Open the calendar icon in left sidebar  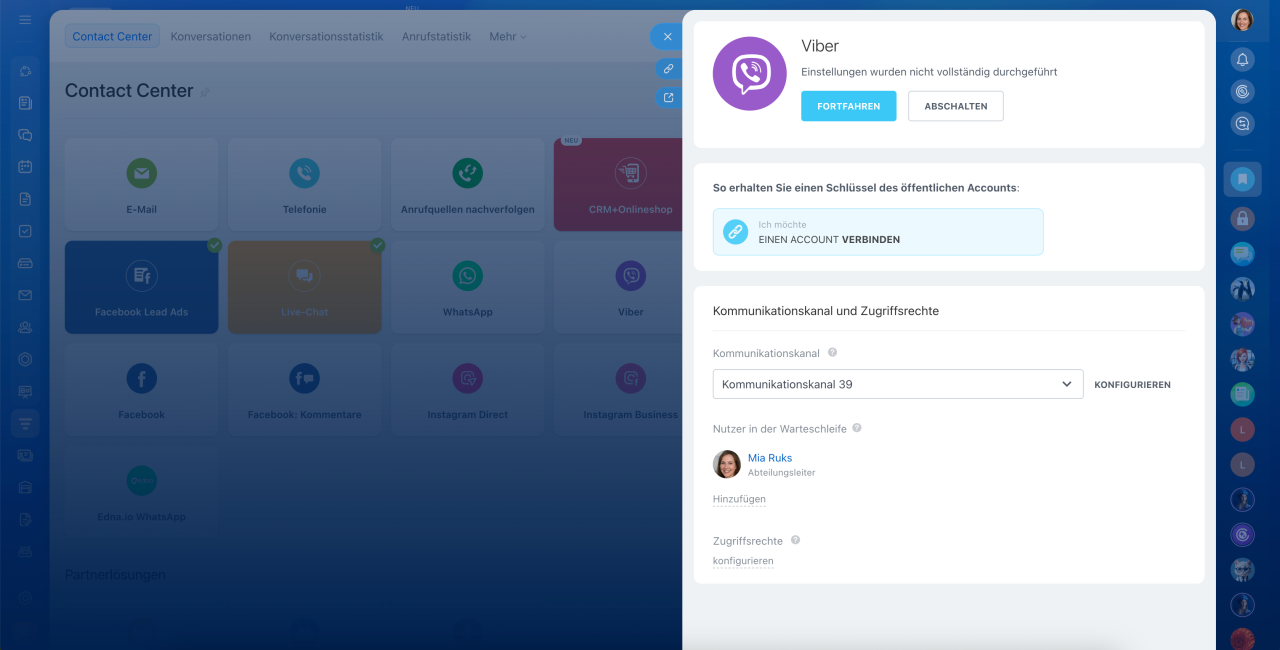[25, 167]
